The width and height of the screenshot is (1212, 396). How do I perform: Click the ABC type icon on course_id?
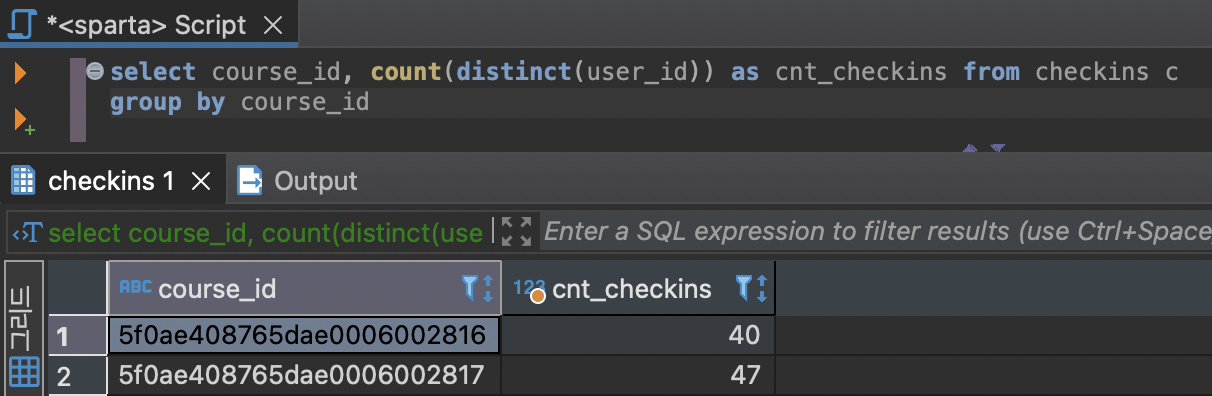135,287
